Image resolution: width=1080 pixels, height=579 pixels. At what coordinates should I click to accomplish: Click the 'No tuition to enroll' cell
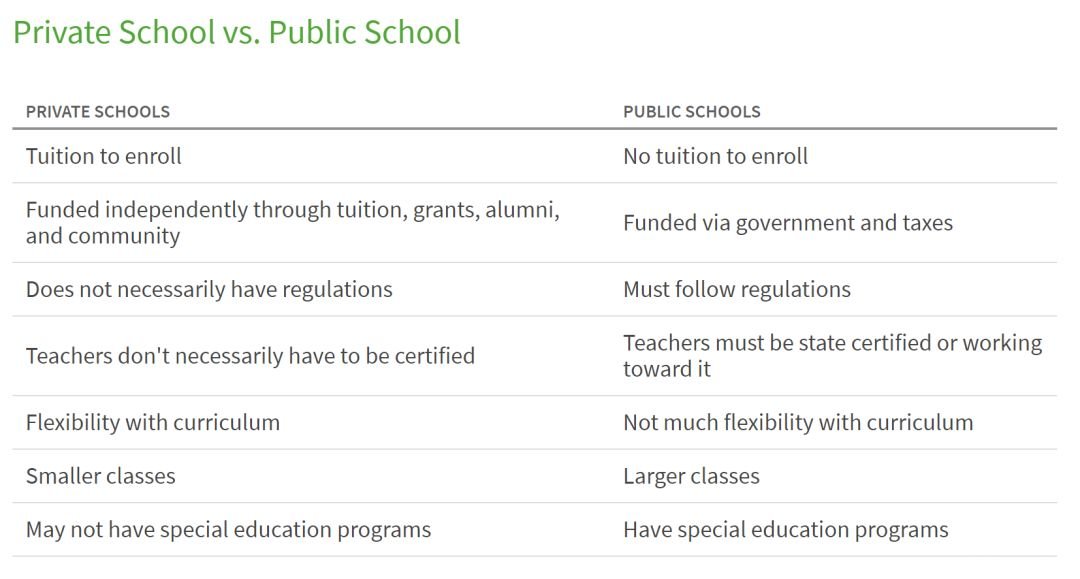click(x=716, y=156)
